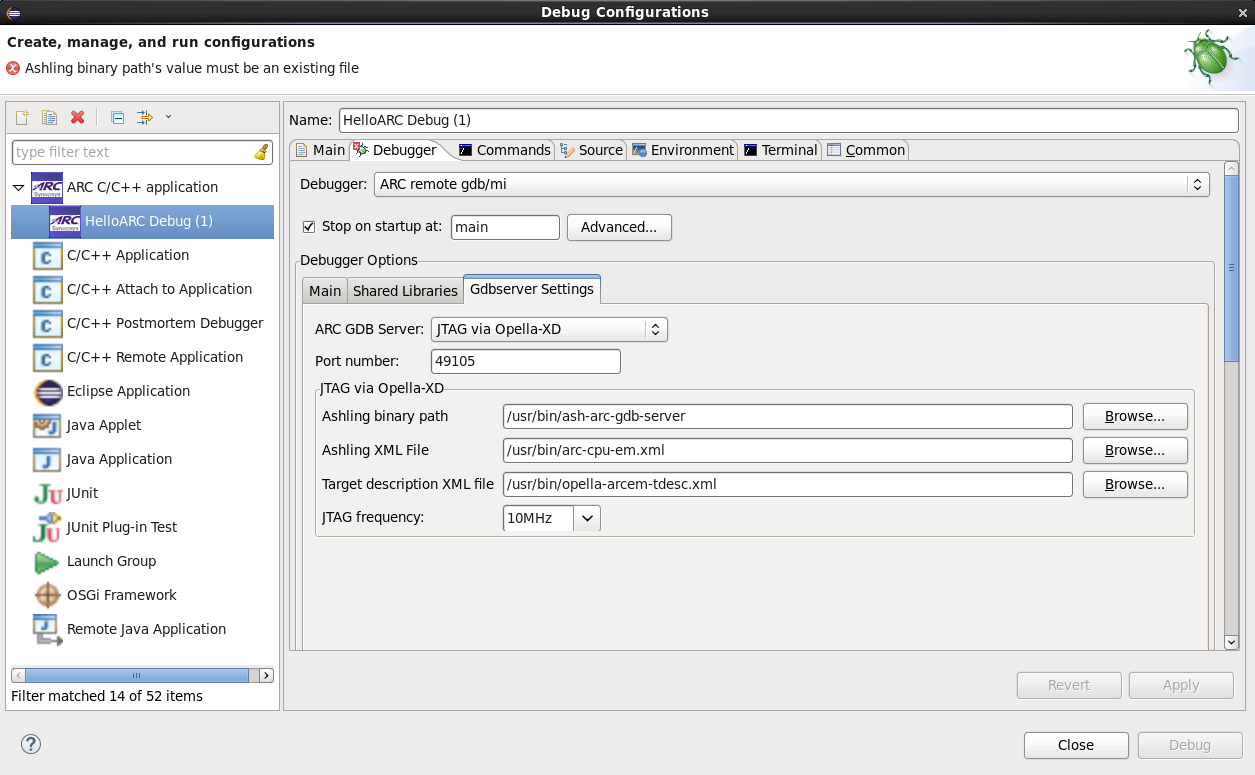Click the Advanced... button
Viewport: 1255px width, 775px height.
click(619, 227)
